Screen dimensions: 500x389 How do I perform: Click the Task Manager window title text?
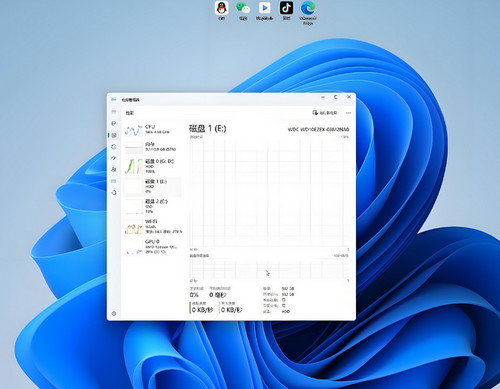(130, 100)
